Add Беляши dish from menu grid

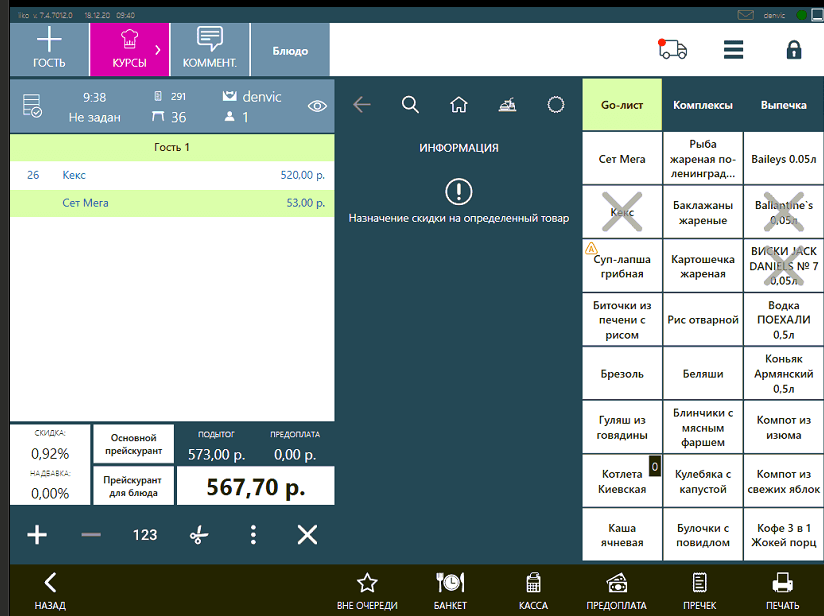702,374
